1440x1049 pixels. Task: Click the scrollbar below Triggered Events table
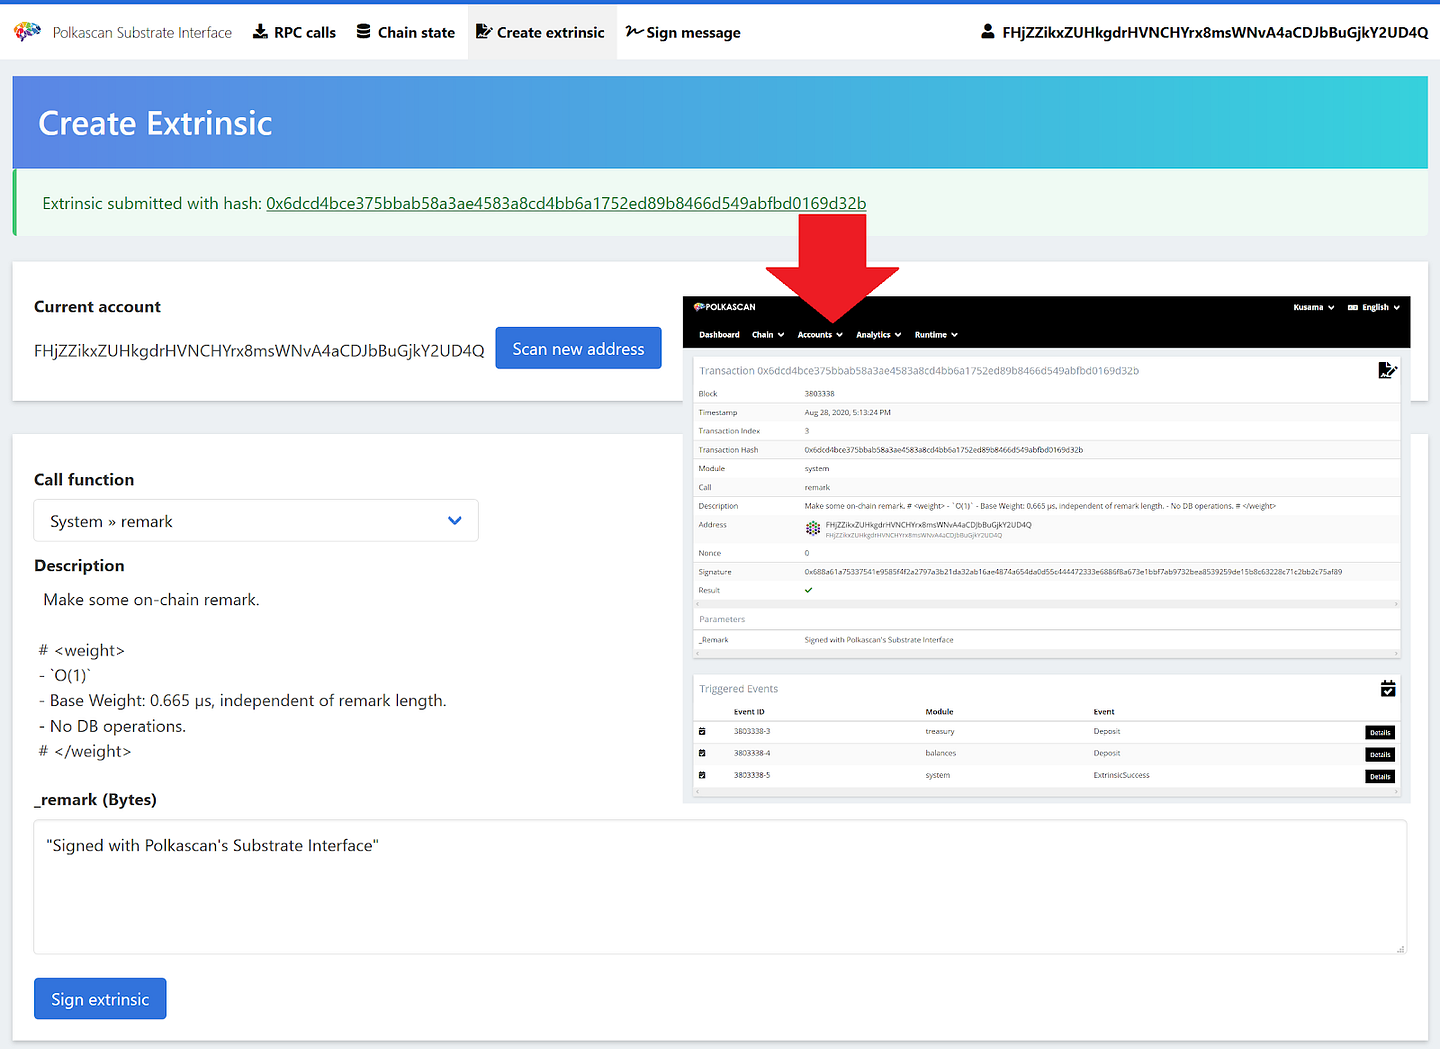[x=1046, y=791]
